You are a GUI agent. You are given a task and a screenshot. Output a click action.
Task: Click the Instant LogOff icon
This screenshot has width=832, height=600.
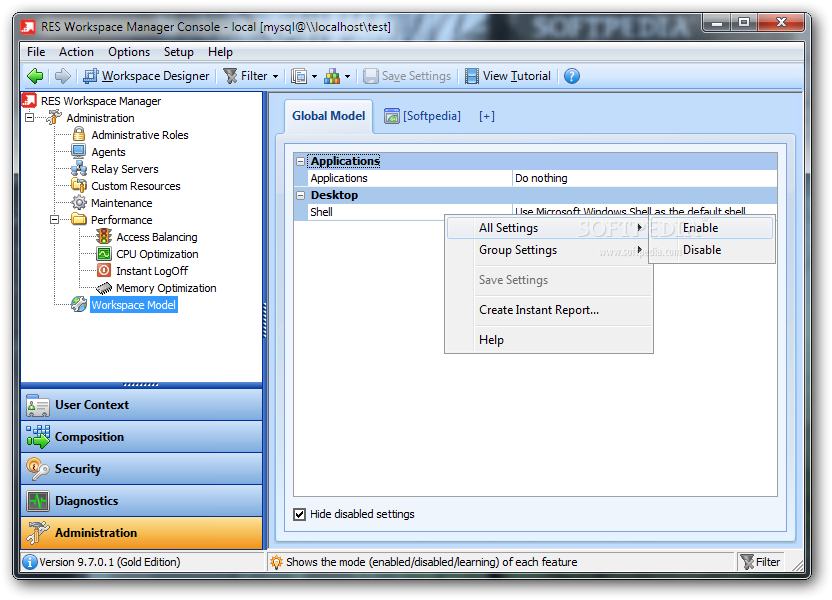104,271
